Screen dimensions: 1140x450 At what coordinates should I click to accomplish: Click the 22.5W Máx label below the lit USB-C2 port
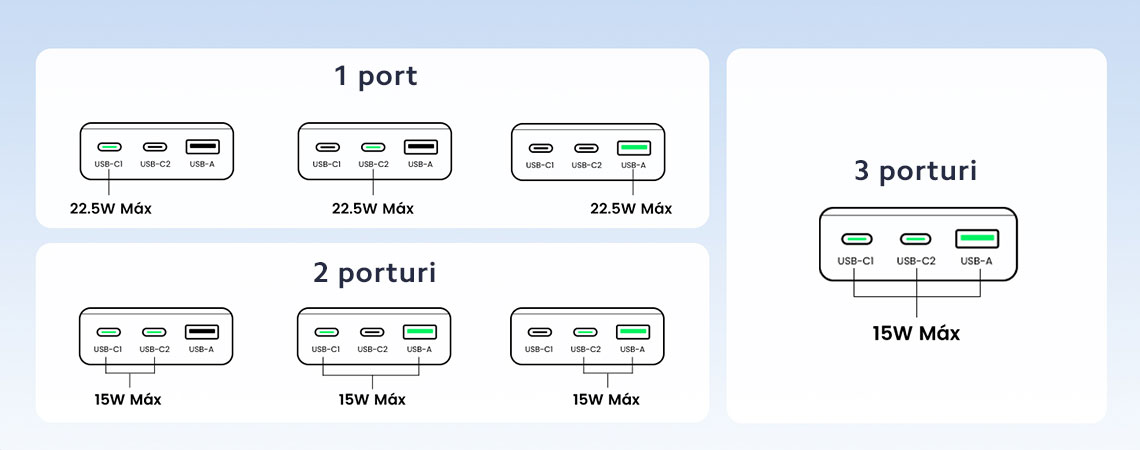[x=373, y=209]
